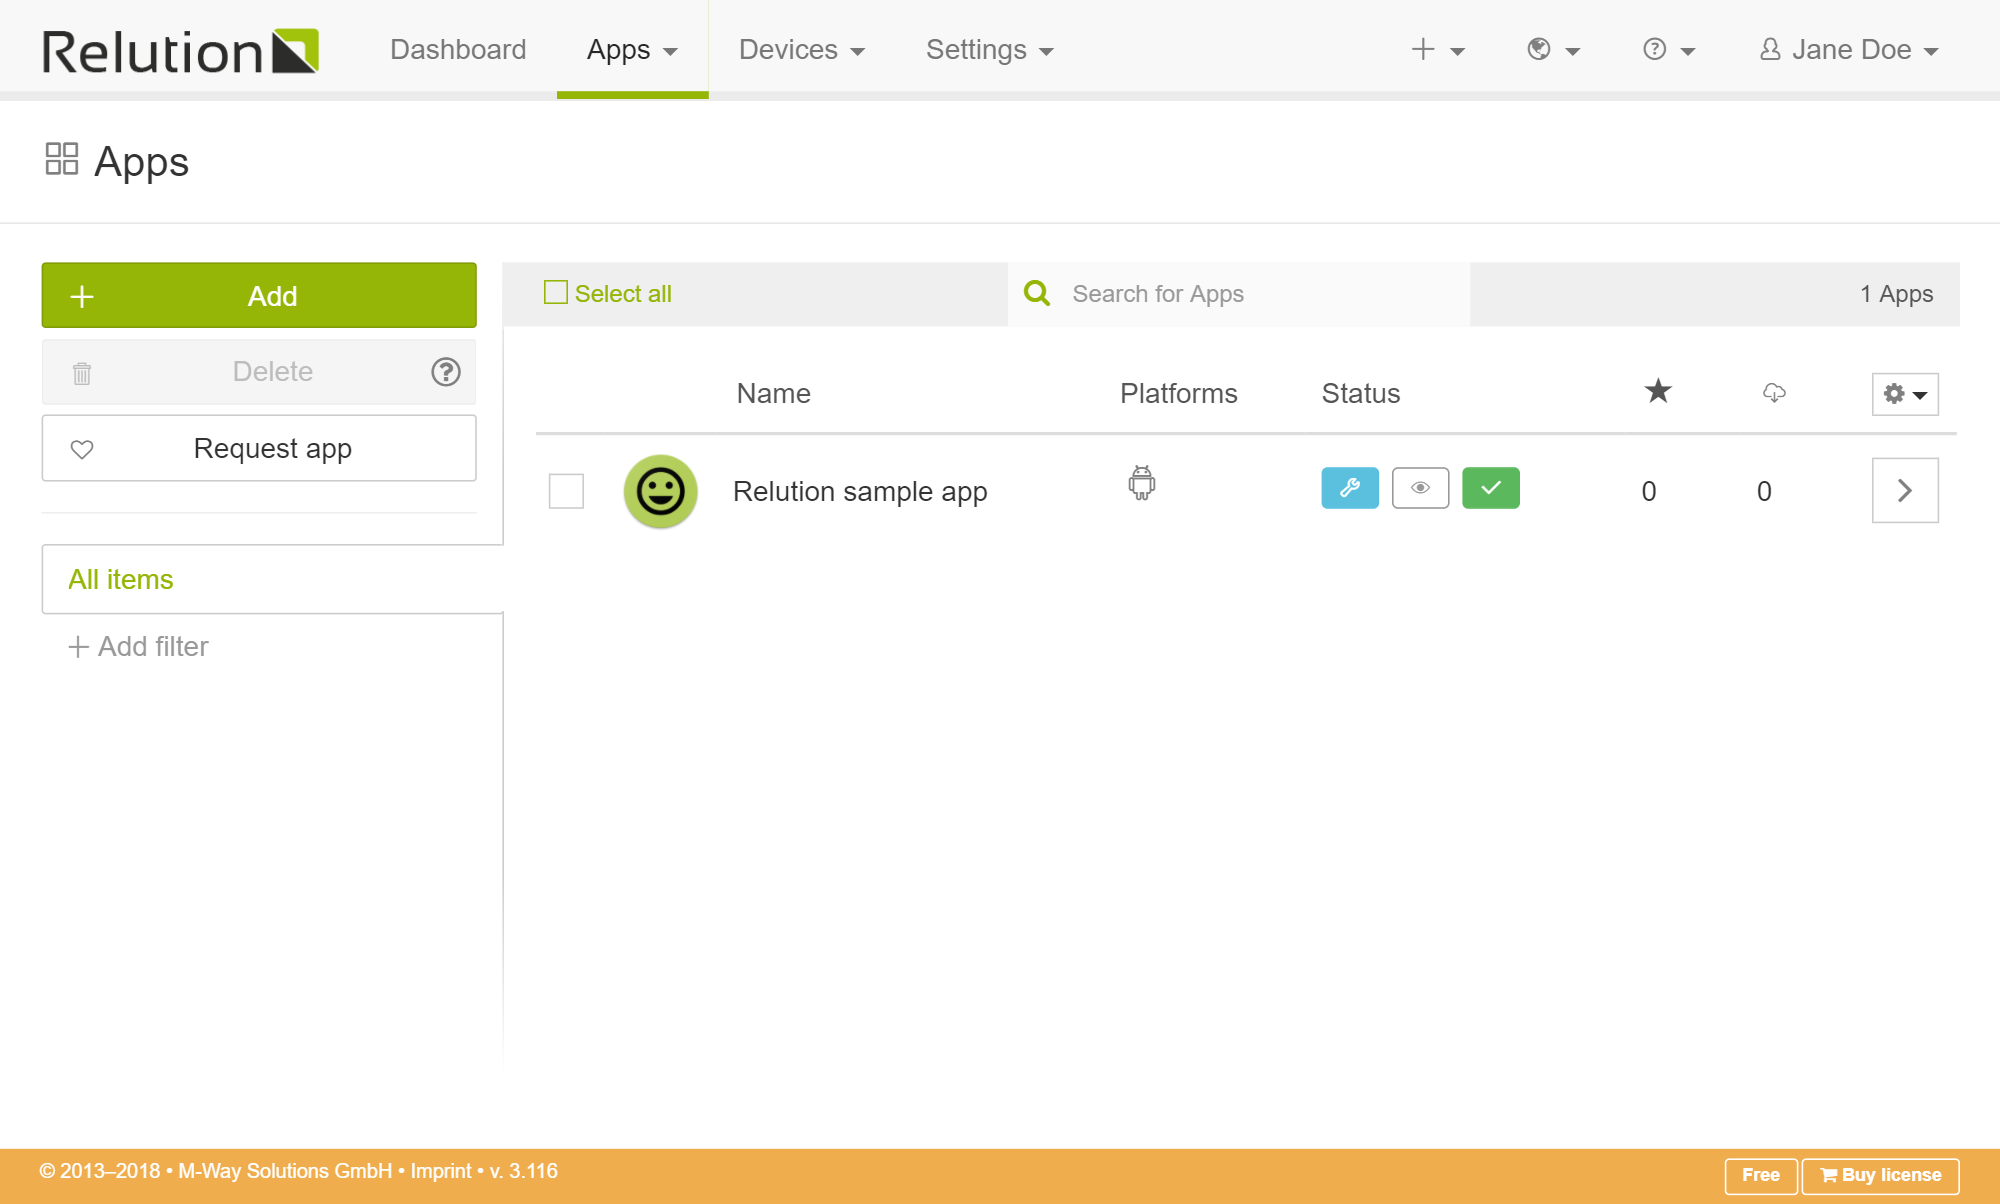This screenshot has width=2000, height=1204.
Task: Open the Settings menu
Action: (989, 50)
